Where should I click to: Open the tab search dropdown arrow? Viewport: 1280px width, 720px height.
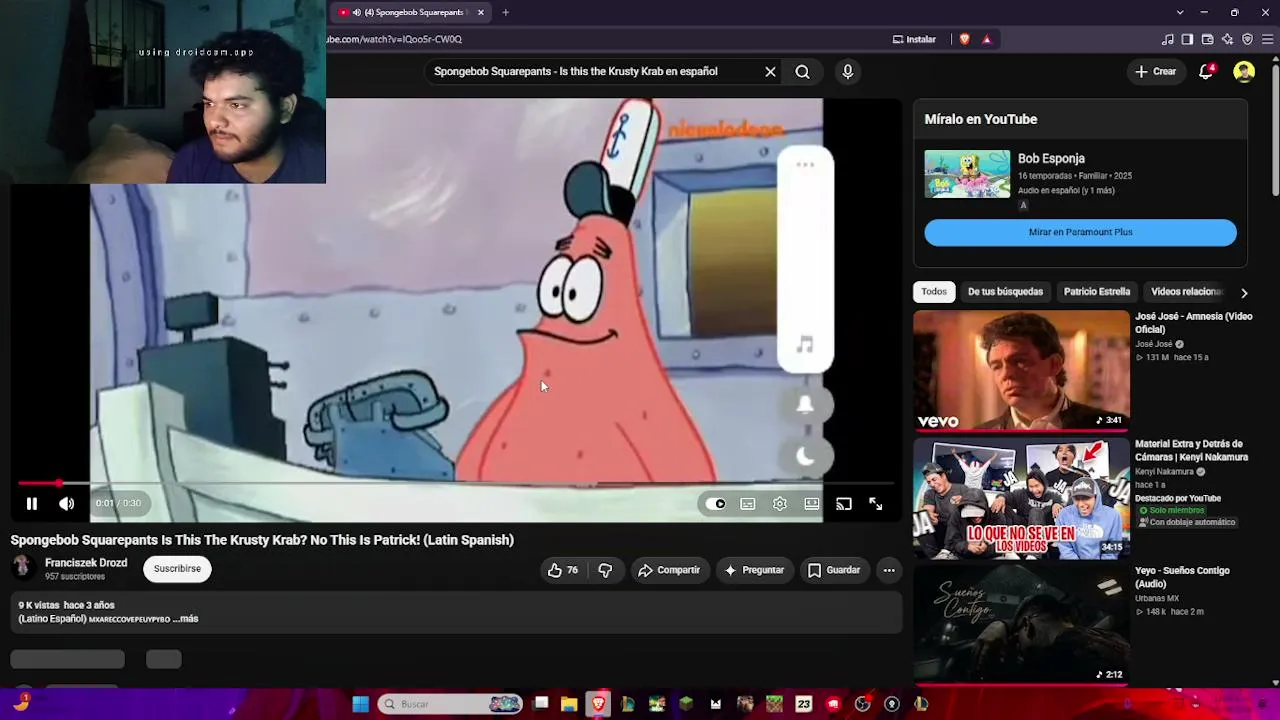click(x=1180, y=12)
